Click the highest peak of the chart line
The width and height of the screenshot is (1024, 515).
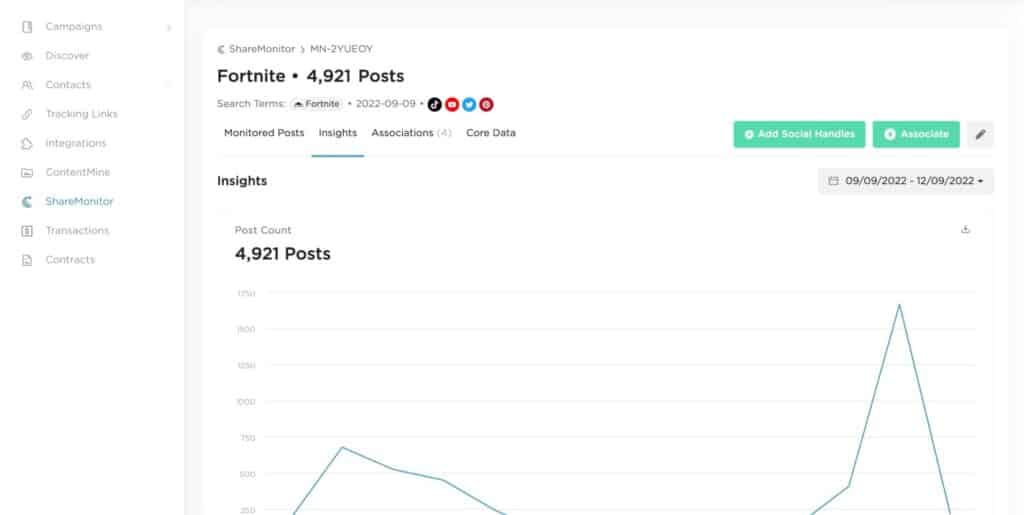[x=899, y=305]
